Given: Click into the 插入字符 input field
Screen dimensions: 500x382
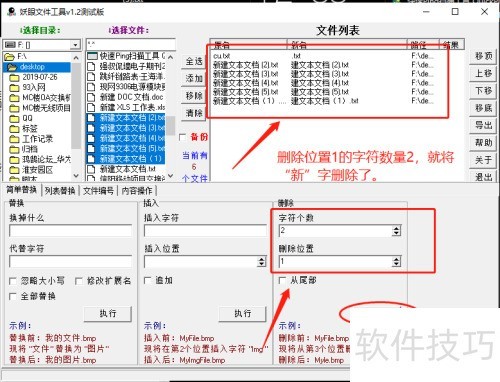Looking at the screenshot, I should pos(205,231).
